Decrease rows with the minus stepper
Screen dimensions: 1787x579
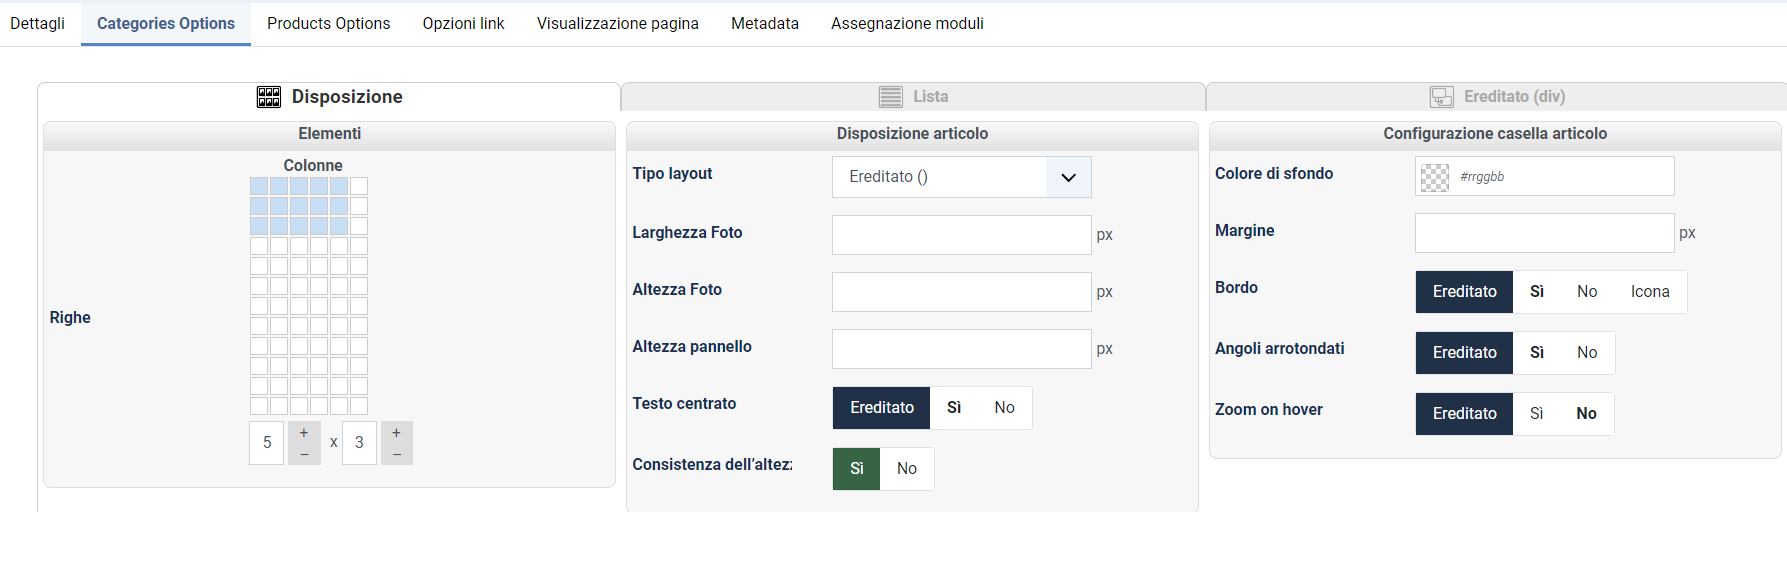(396, 454)
